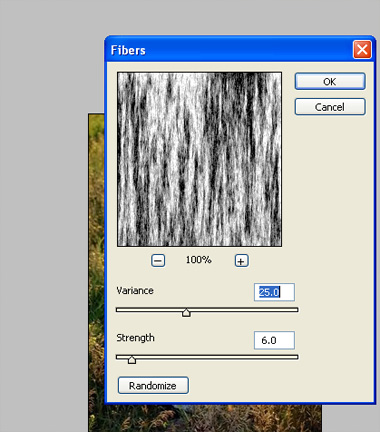Click the zoom out minus icon
380x432 pixels.
[x=158, y=261]
